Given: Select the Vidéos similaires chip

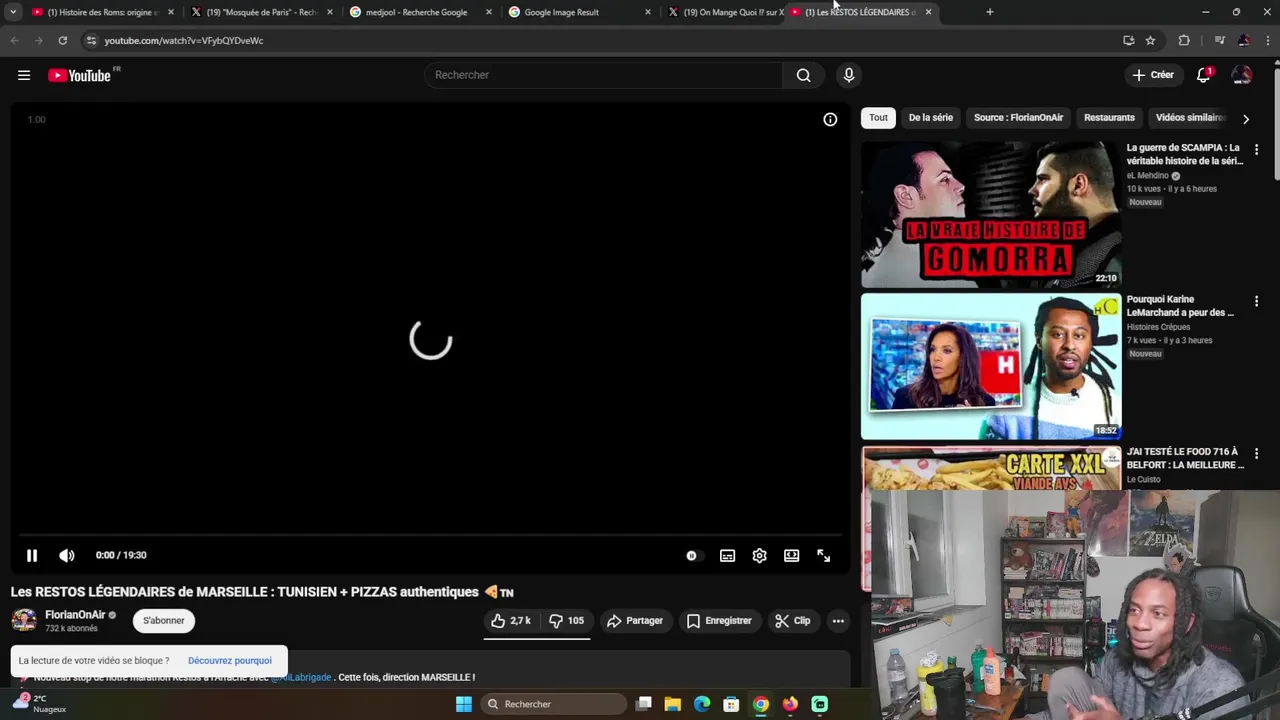Looking at the screenshot, I should tap(1189, 118).
